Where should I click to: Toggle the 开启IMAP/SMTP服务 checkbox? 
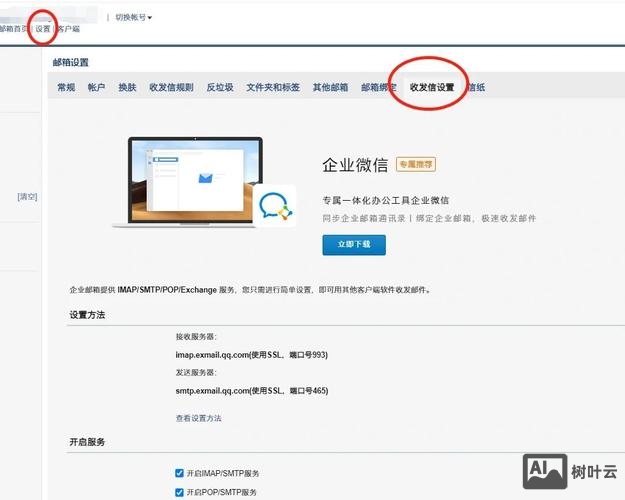179,473
